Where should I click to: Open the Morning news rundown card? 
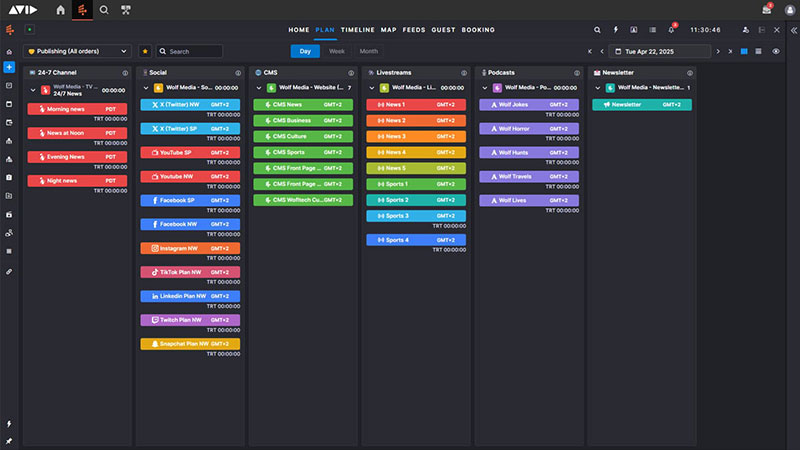(76, 109)
